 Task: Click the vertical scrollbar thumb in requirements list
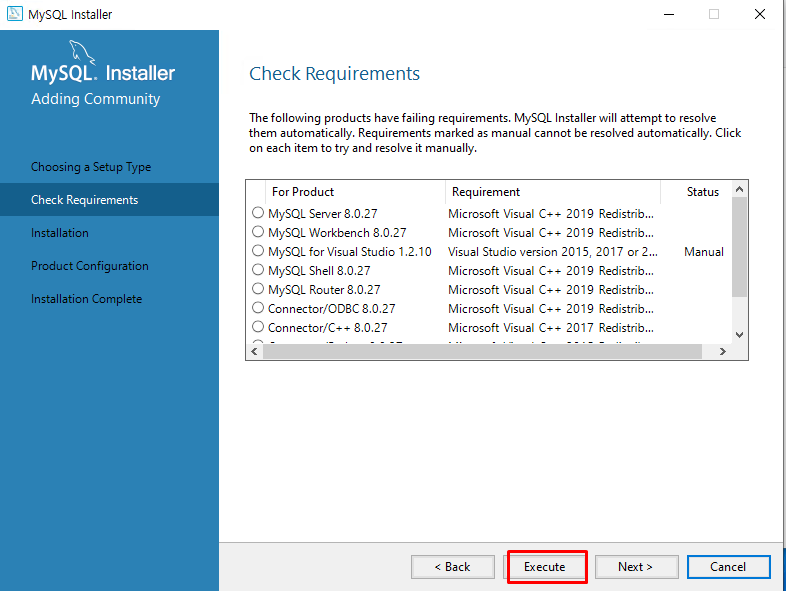pyautogui.click(x=739, y=247)
